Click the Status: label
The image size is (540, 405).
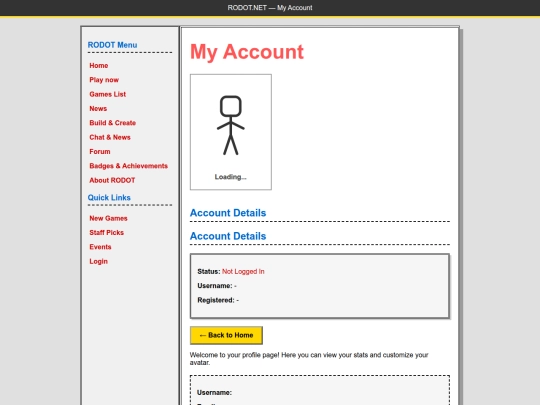coord(209,271)
